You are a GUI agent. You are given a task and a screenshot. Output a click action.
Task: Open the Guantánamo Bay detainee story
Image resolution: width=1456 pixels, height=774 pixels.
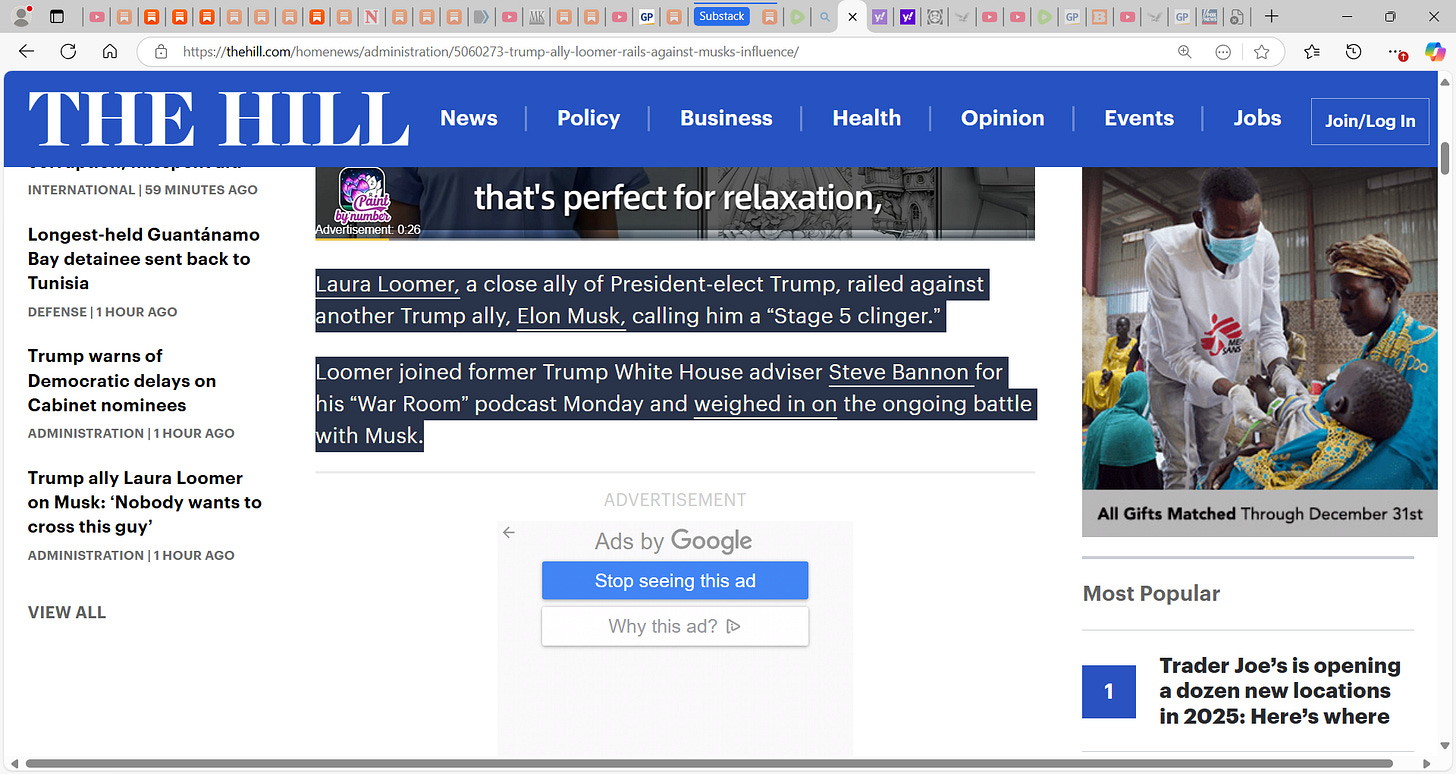tap(144, 259)
